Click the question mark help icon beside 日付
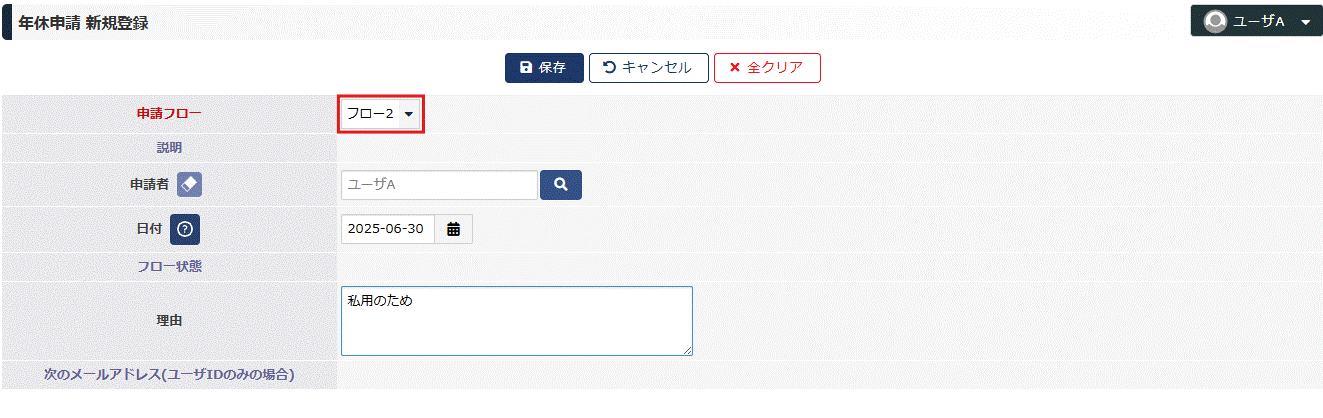Screen dimensions: 1323x418 coord(185,229)
